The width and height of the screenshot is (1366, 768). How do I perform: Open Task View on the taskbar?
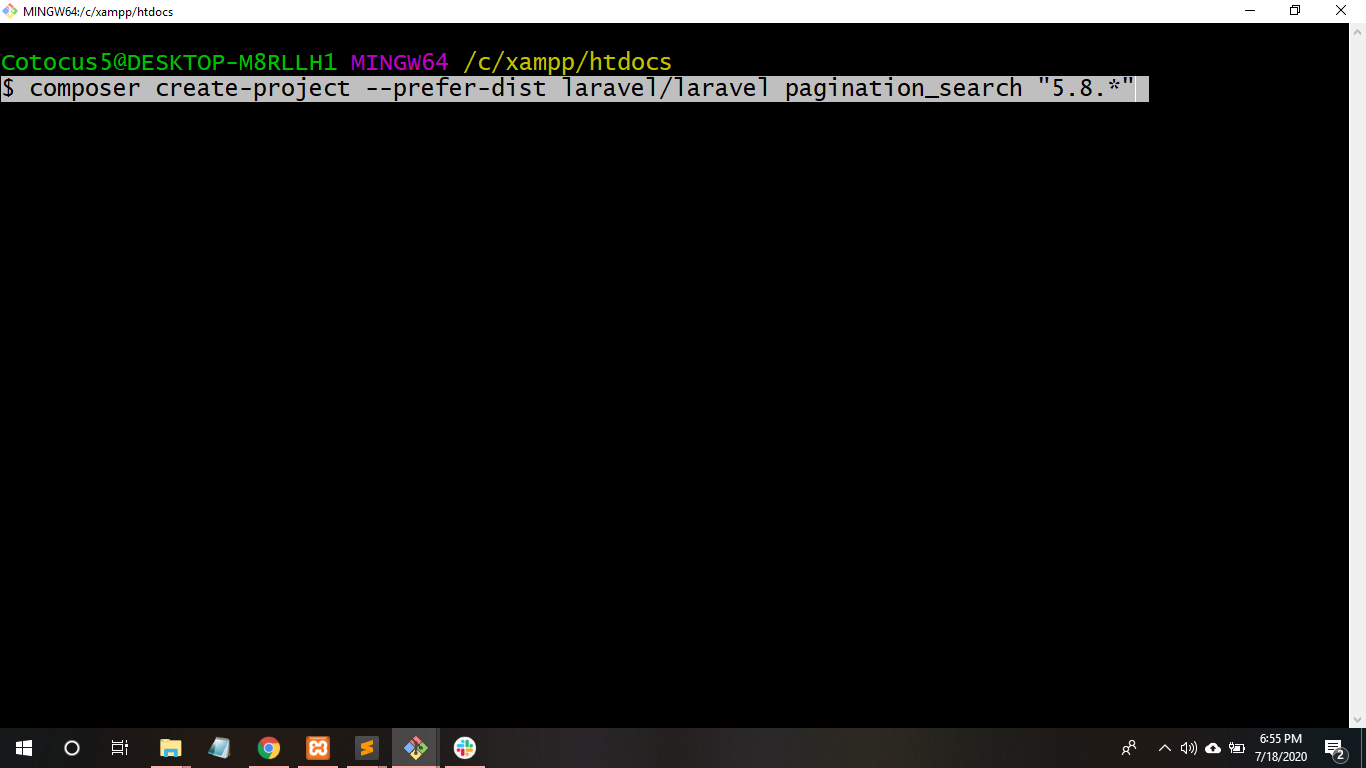click(x=120, y=748)
